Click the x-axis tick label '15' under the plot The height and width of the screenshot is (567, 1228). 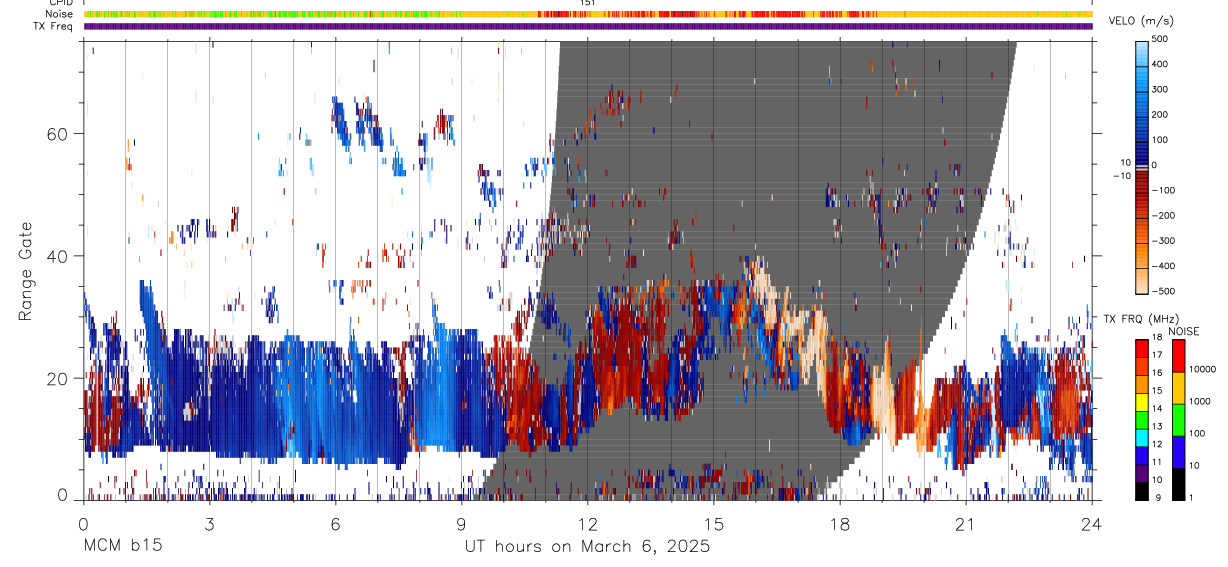(x=713, y=523)
